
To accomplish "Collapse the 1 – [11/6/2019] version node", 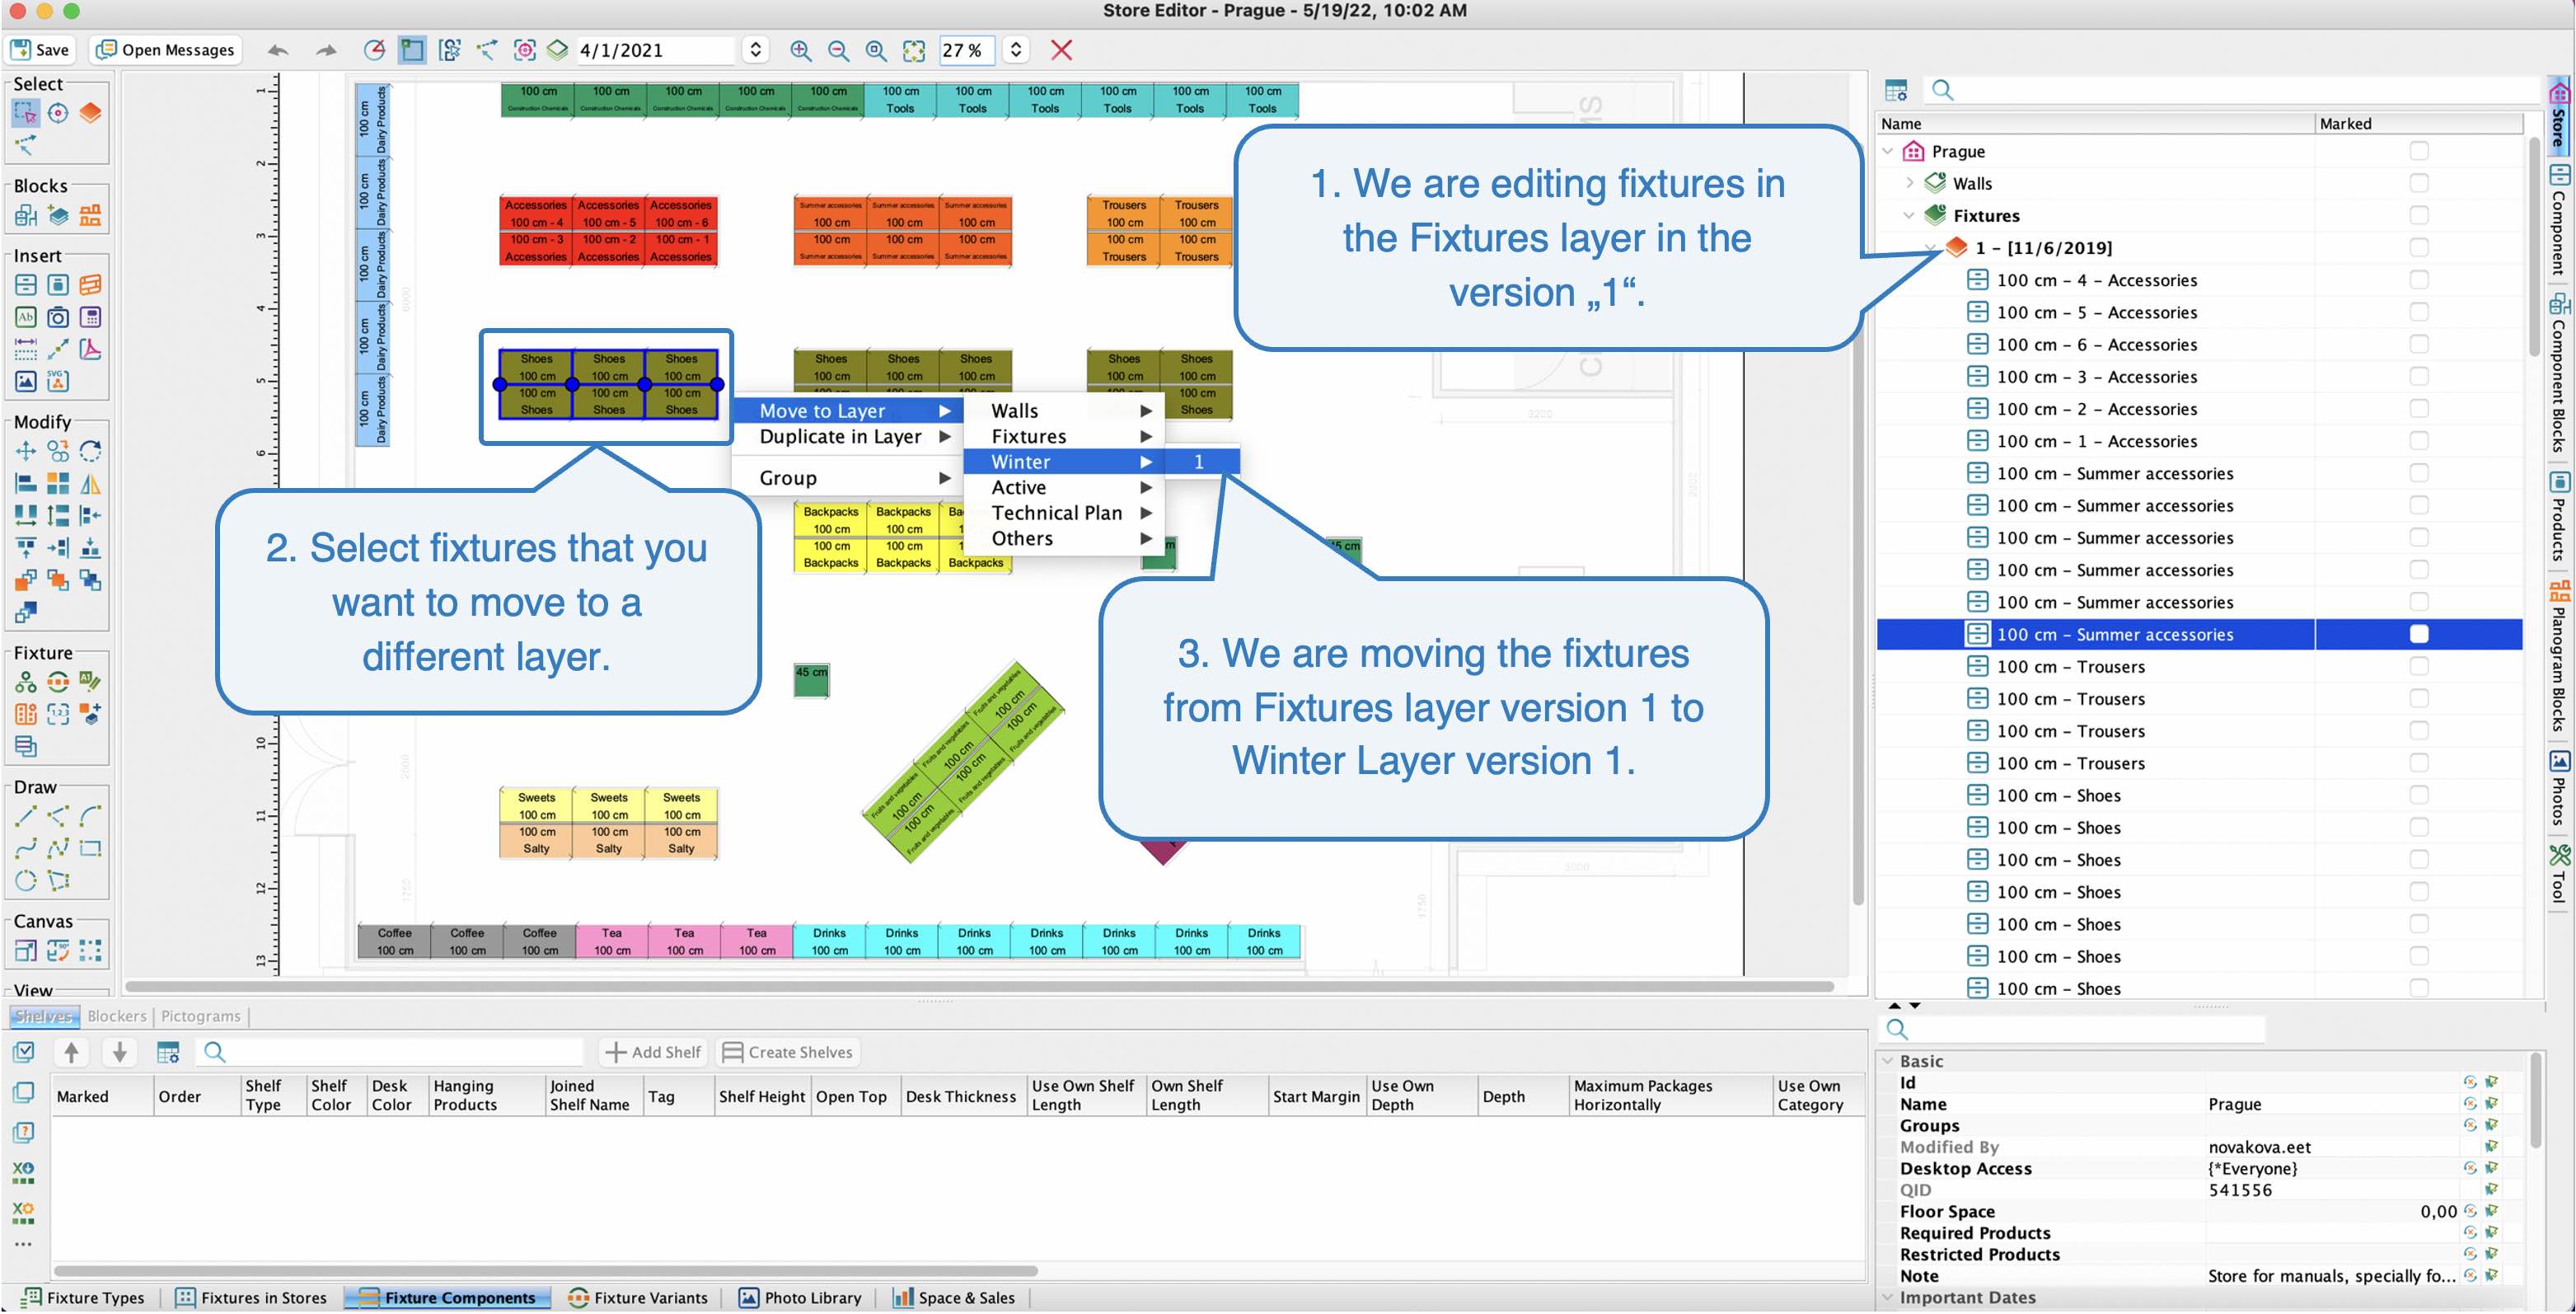I will point(1931,247).
